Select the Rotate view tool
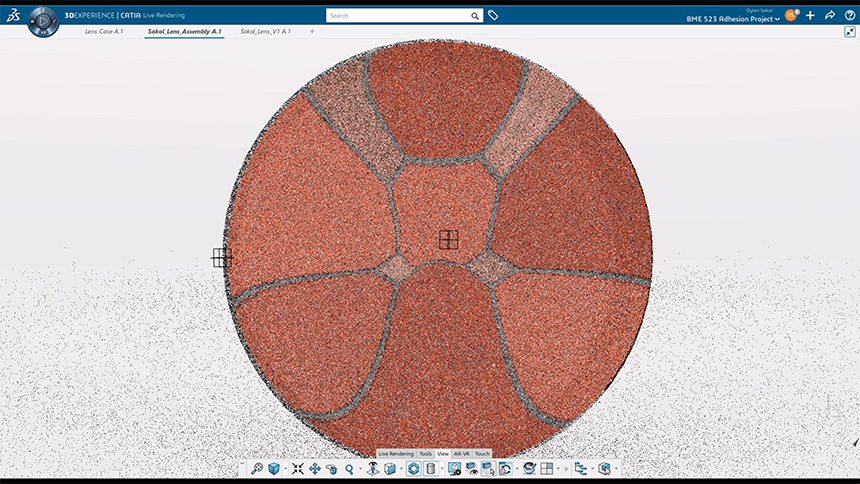Screen dimensions: 860x484 (332, 468)
